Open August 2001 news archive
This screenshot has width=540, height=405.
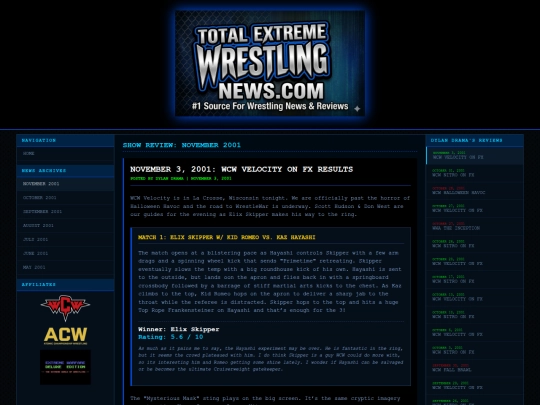tap(65, 226)
